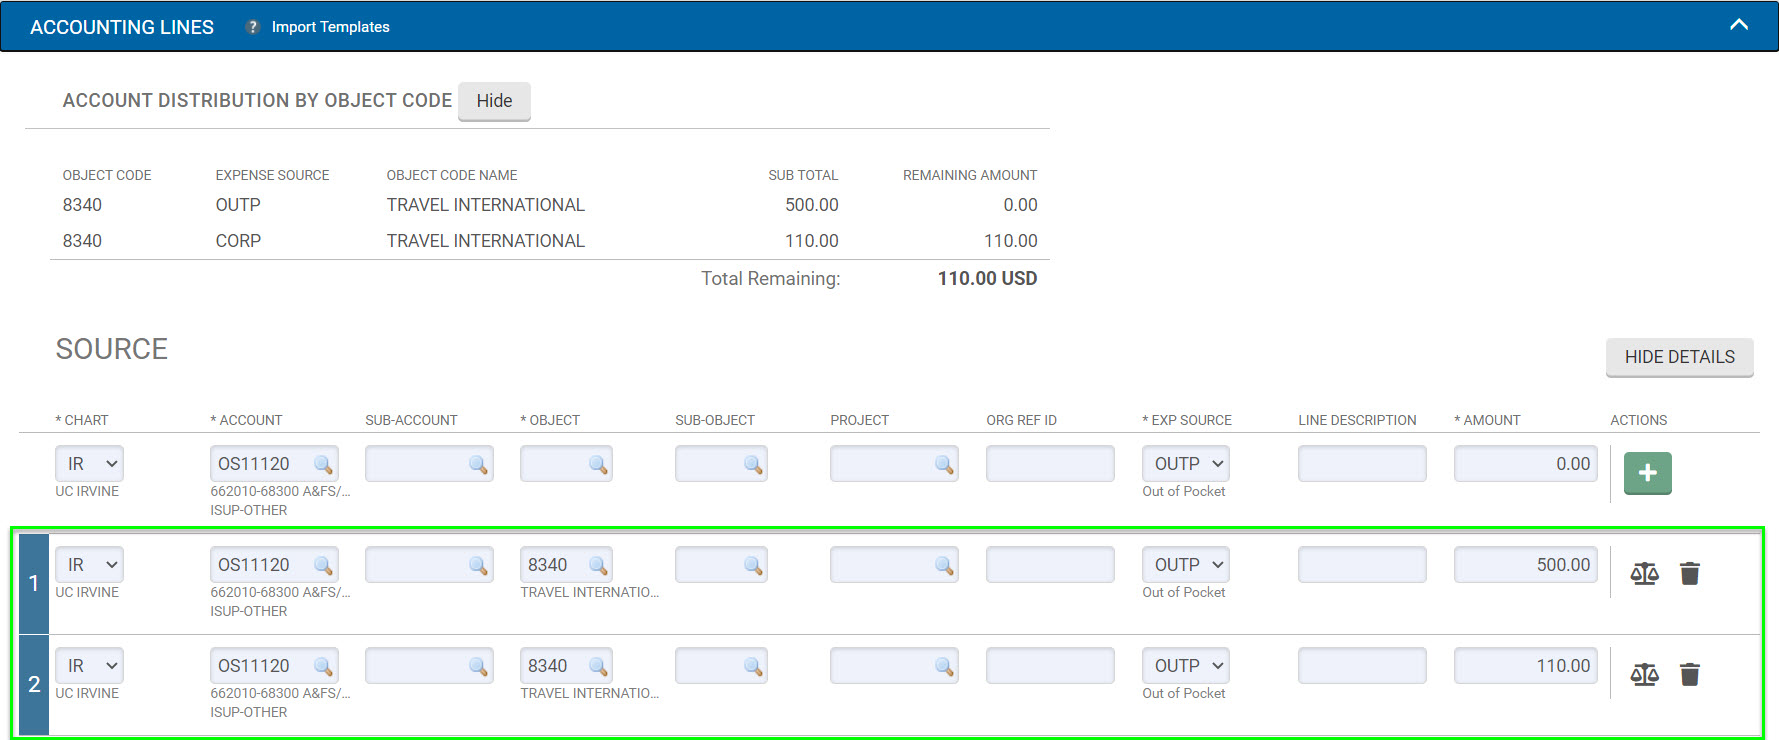Click the sub total value 500.00
Screen dimensions: 1779x740
click(811, 205)
